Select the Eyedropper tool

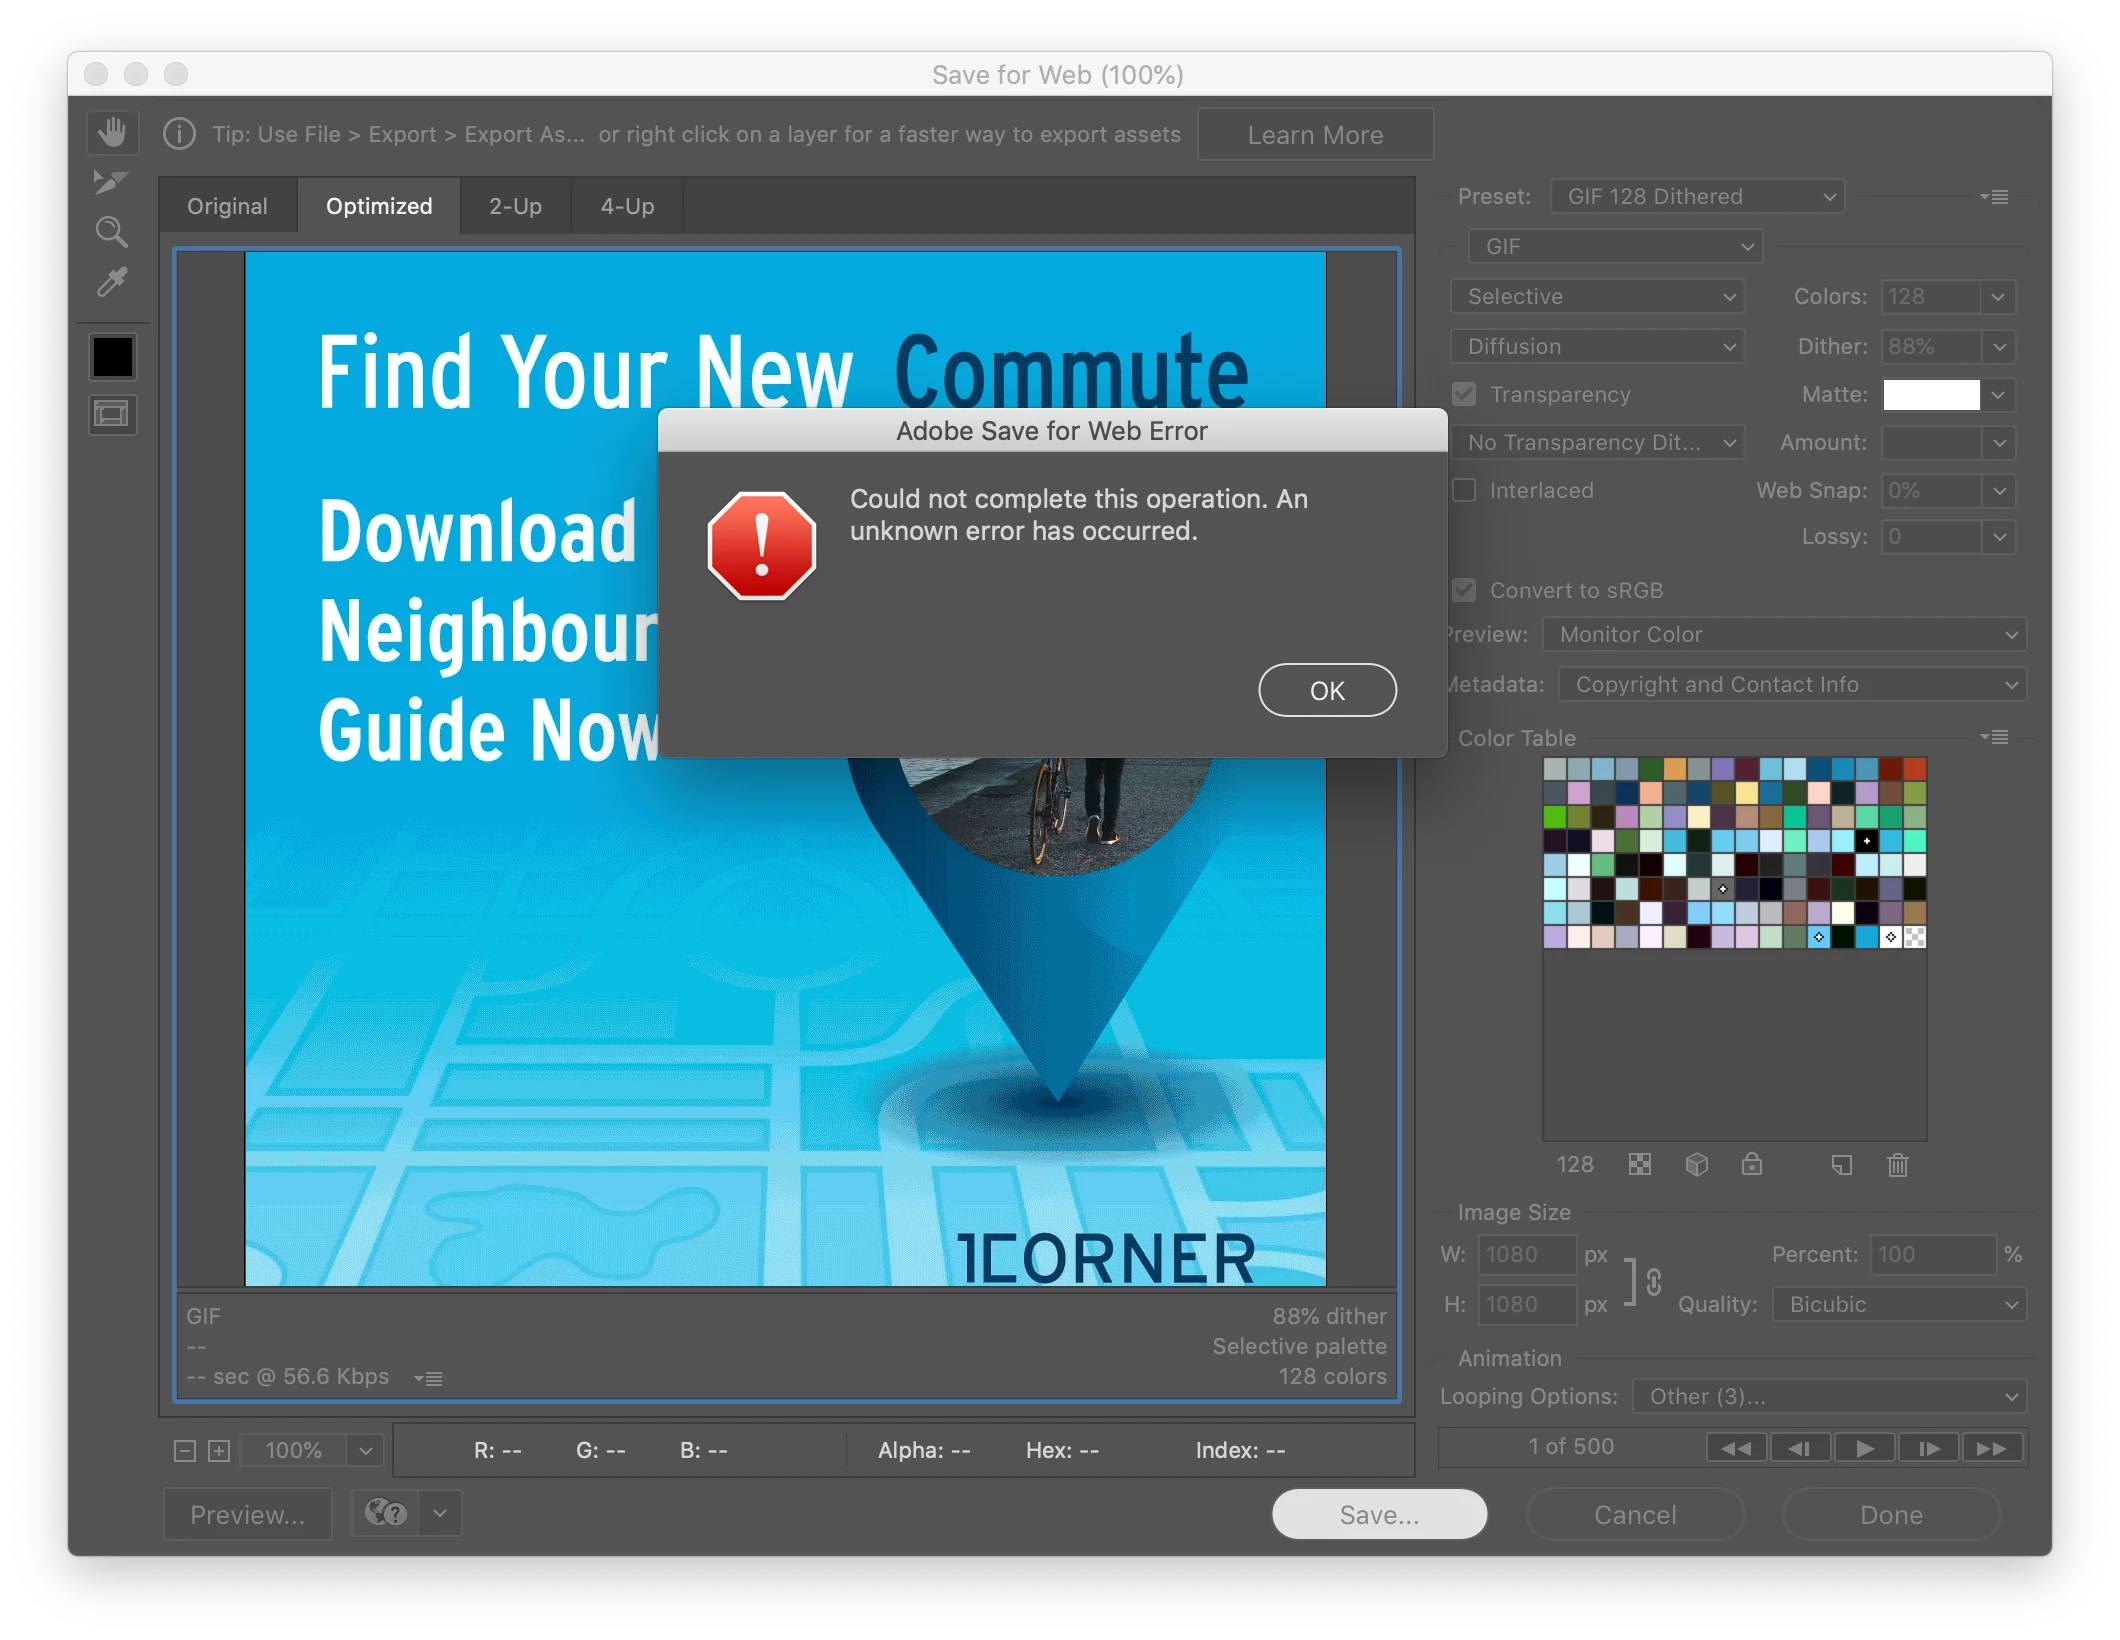[x=111, y=283]
